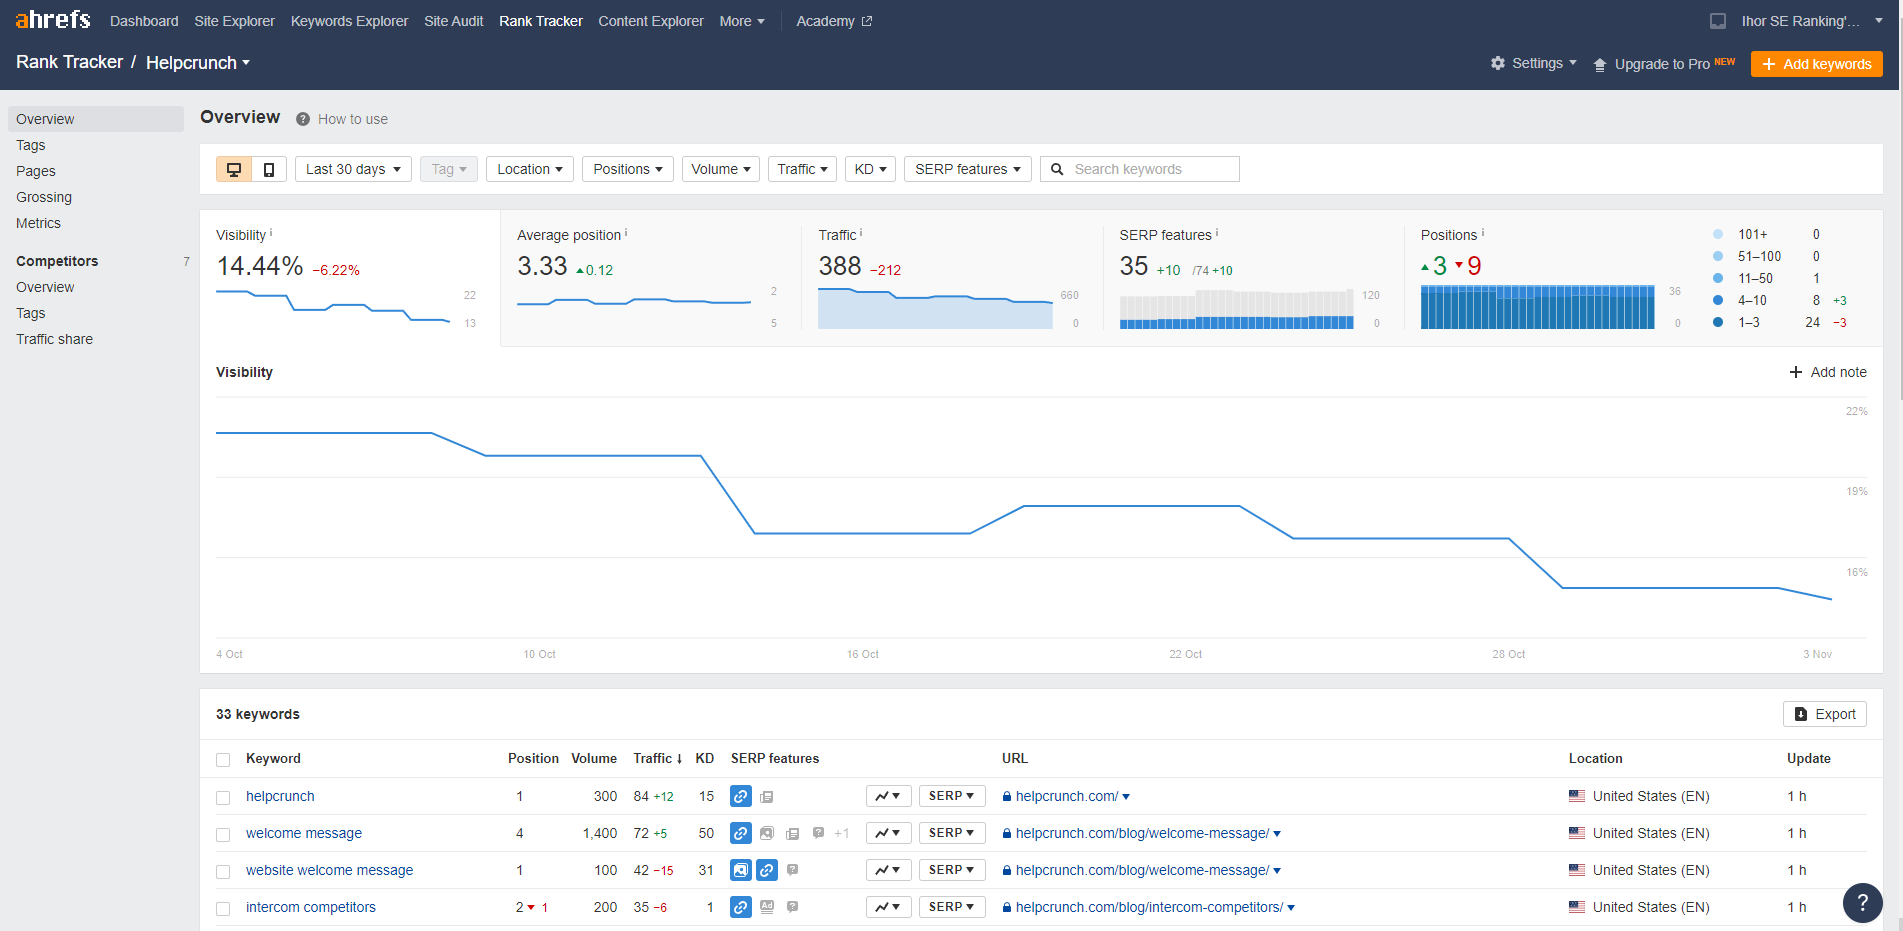Open the Volume filter dropdown
Viewport: 1903px width, 931px height.
coord(721,169)
